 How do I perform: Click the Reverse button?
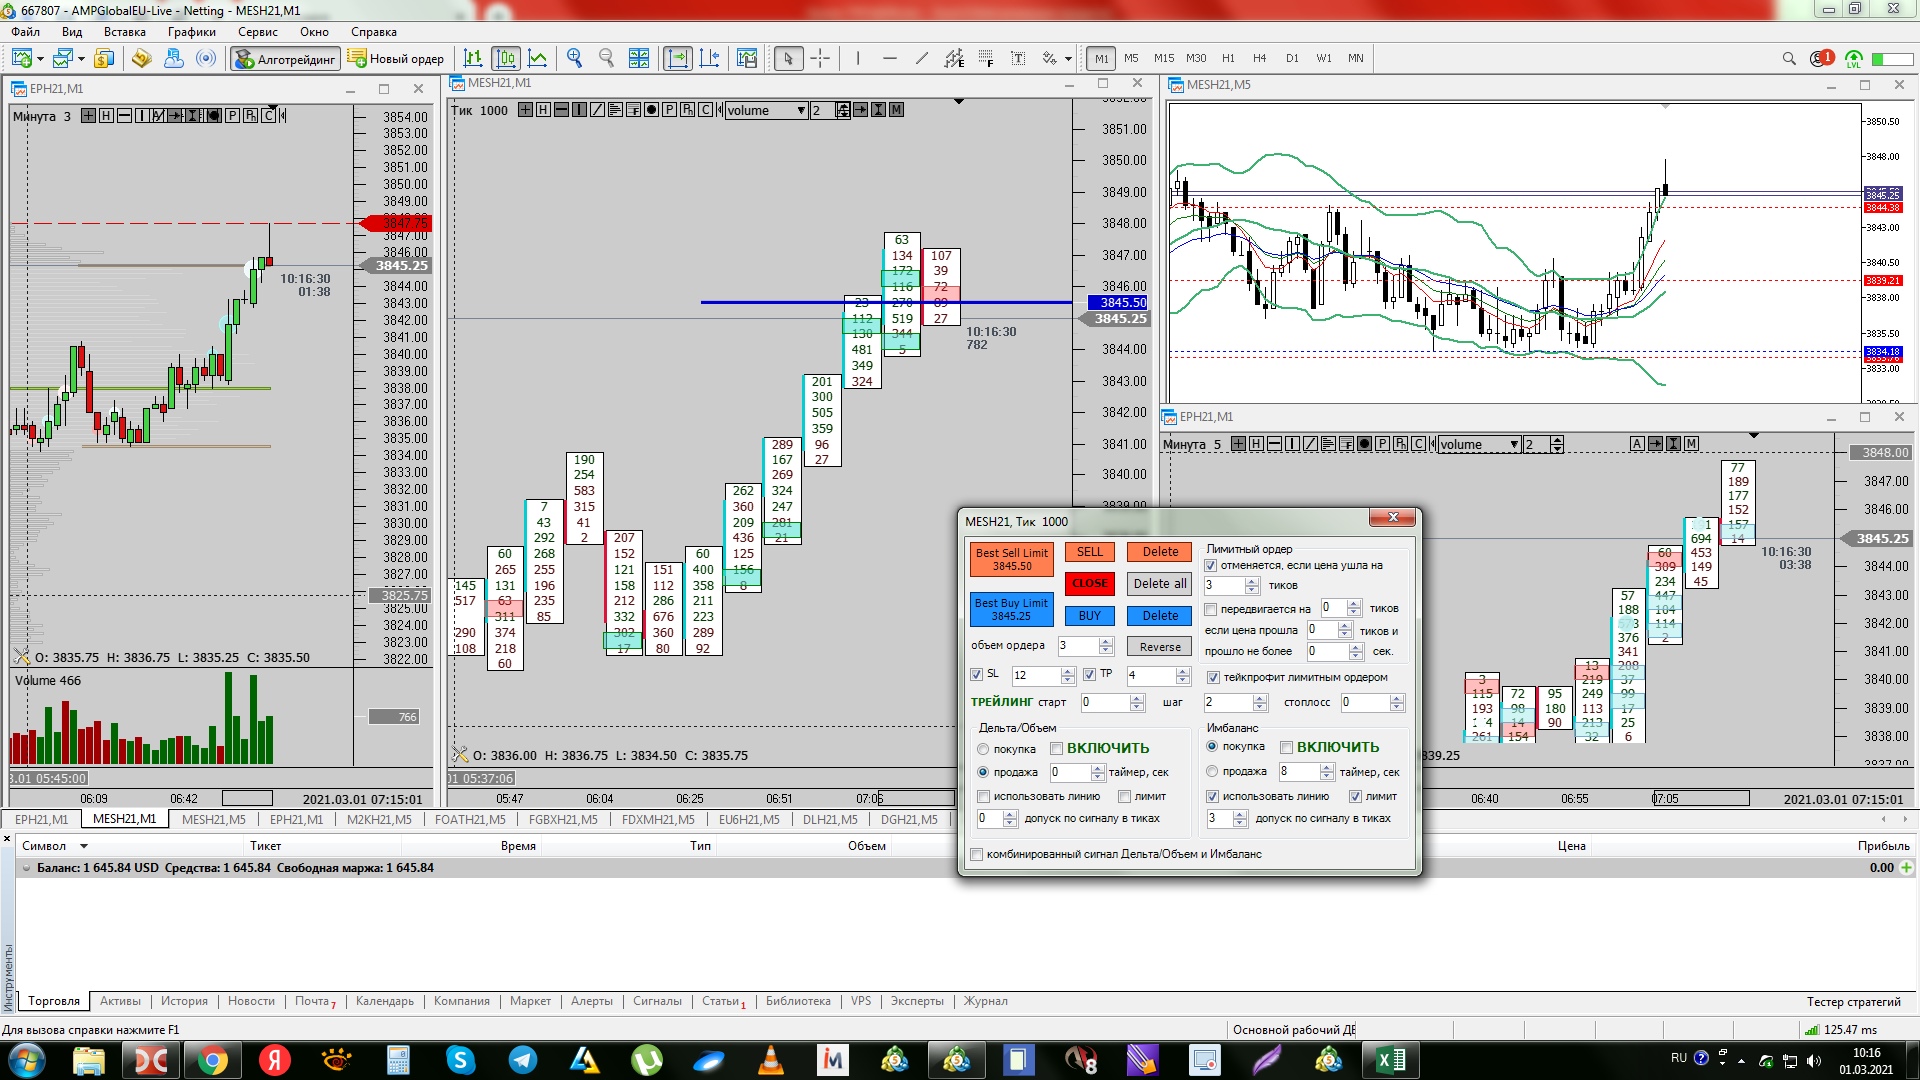click(x=1159, y=647)
